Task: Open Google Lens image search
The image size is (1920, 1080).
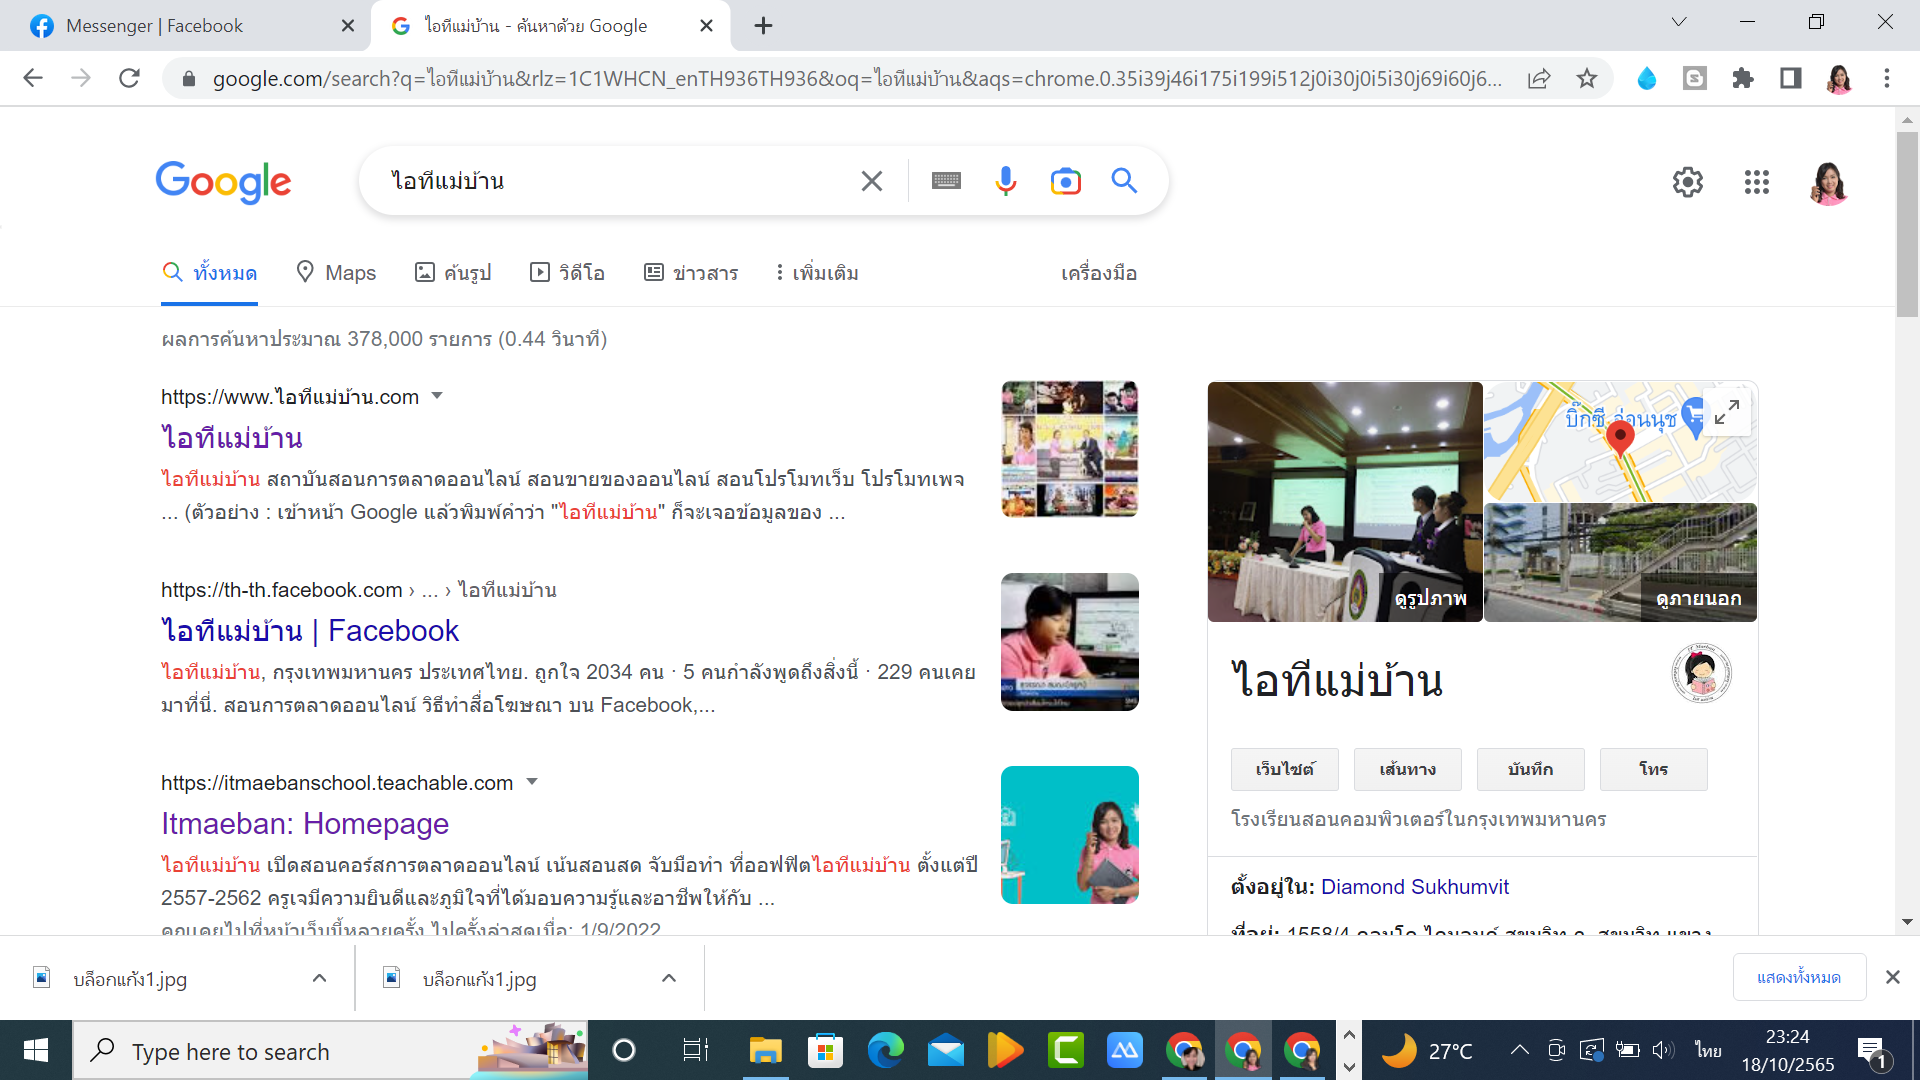Action: click(x=1065, y=181)
